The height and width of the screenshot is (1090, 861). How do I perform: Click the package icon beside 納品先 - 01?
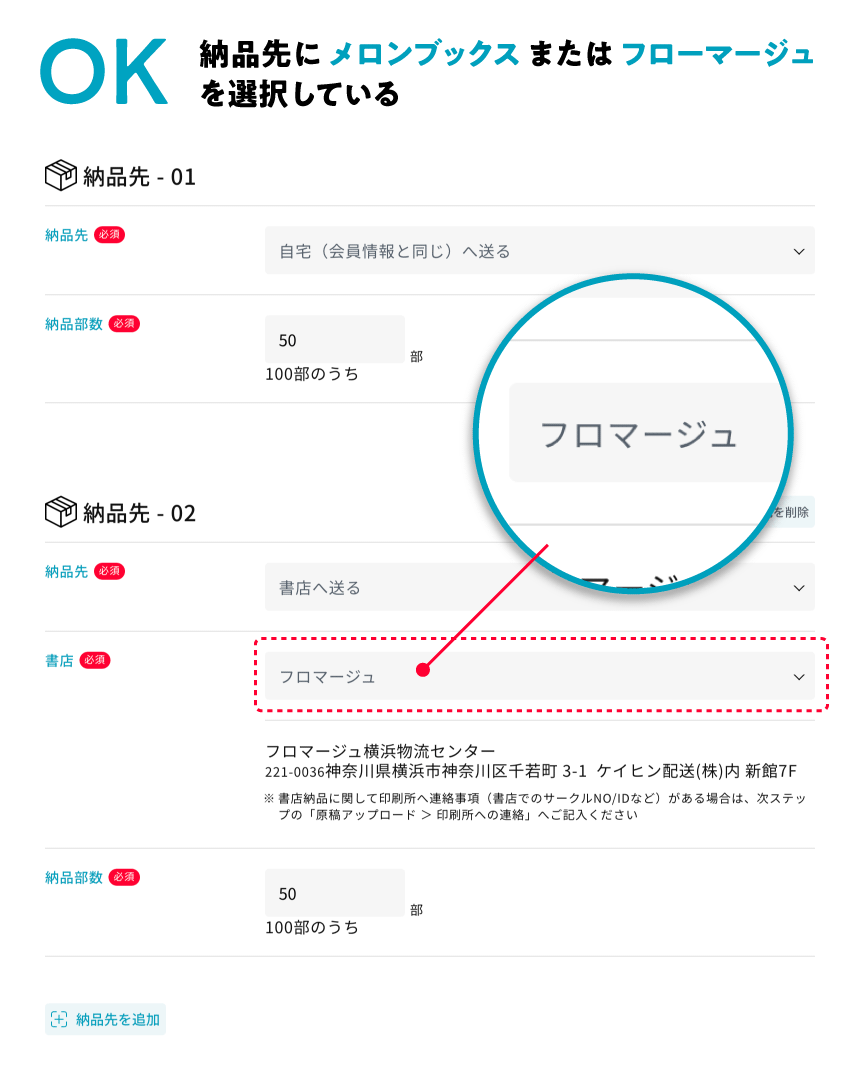(60, 175)
